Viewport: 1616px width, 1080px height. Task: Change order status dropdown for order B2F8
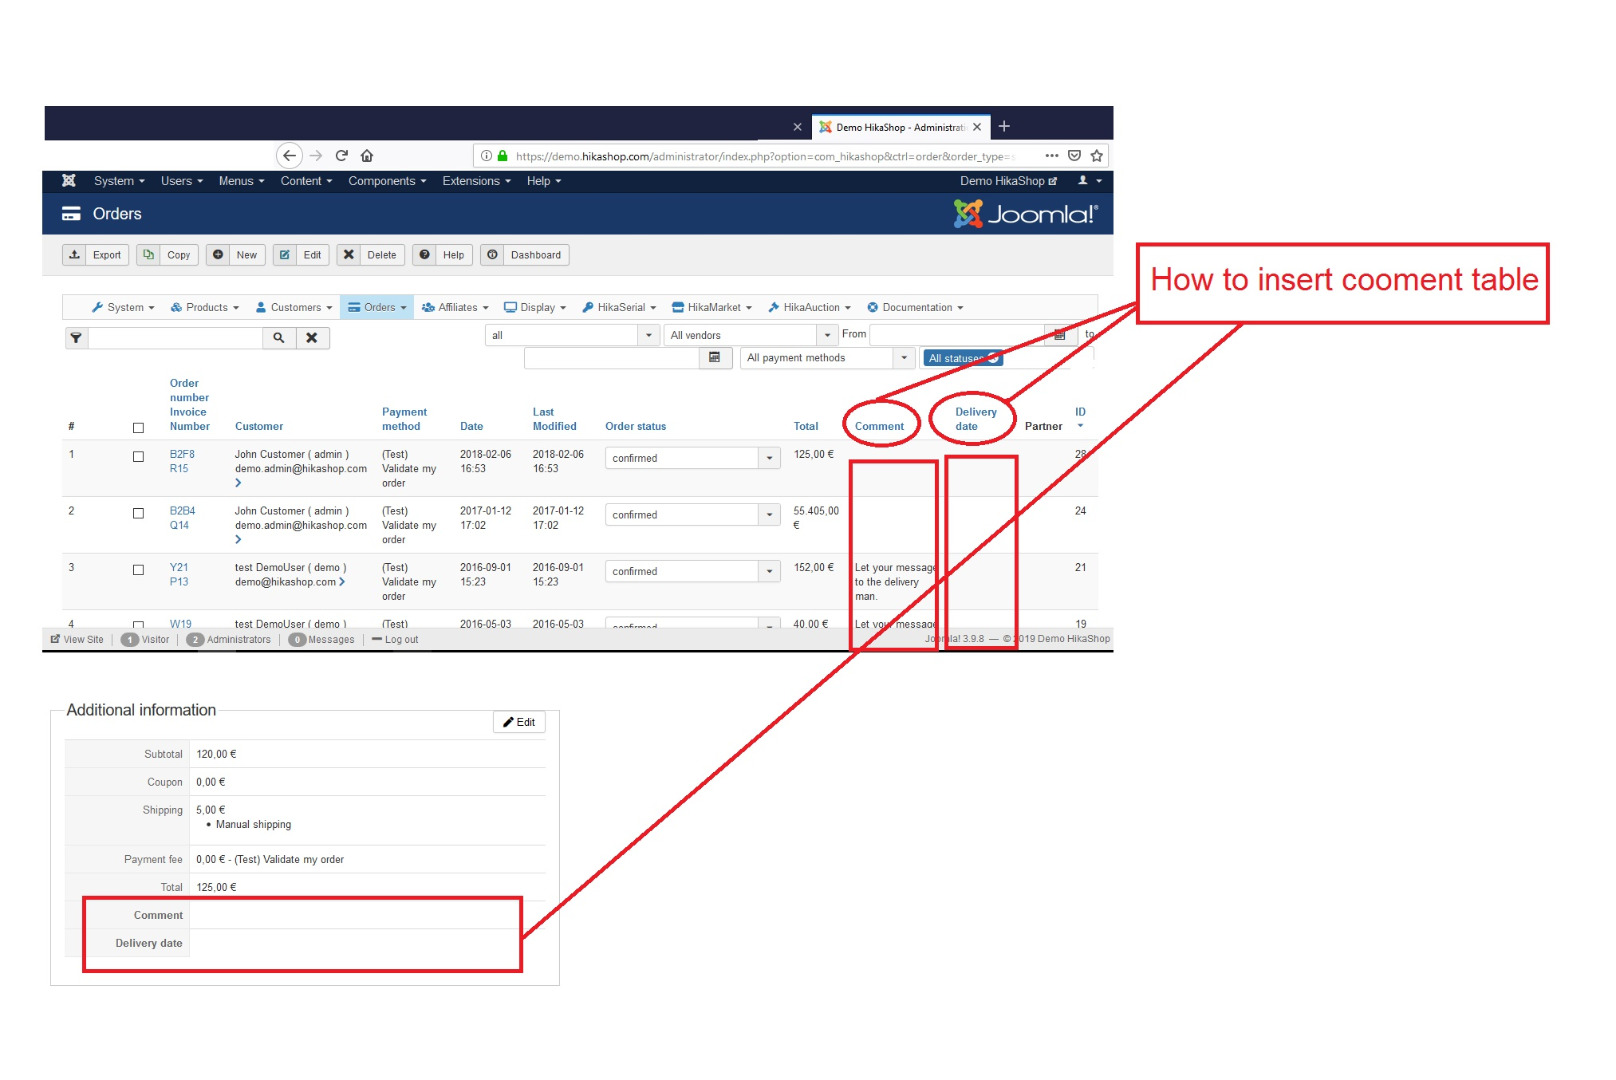[692, 458]
